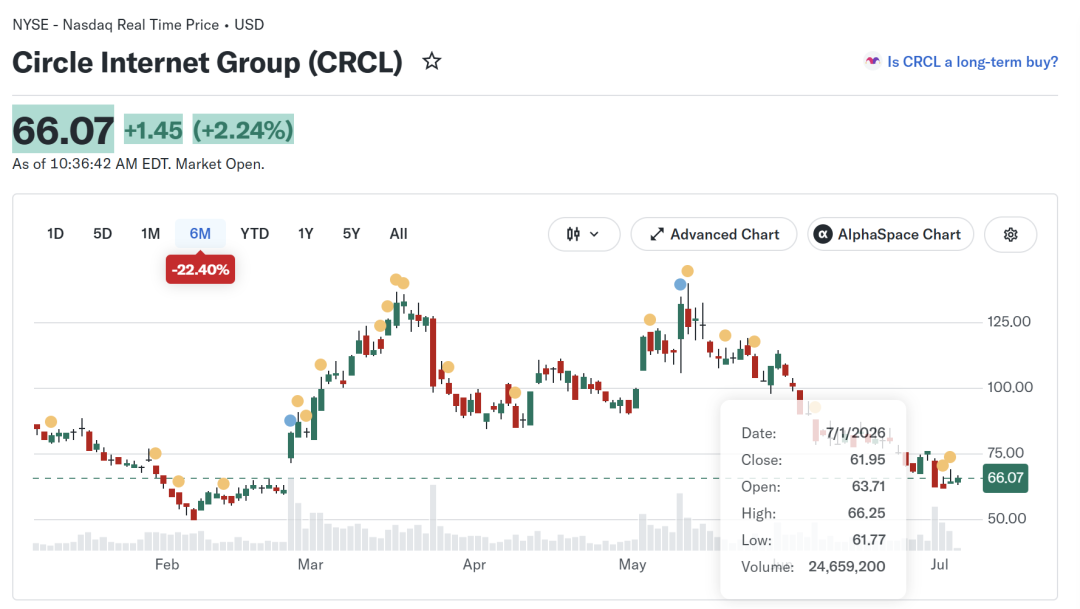Click the blue event marker near March
This screenshot has height=609, width=1080.
tap(291, 420)
